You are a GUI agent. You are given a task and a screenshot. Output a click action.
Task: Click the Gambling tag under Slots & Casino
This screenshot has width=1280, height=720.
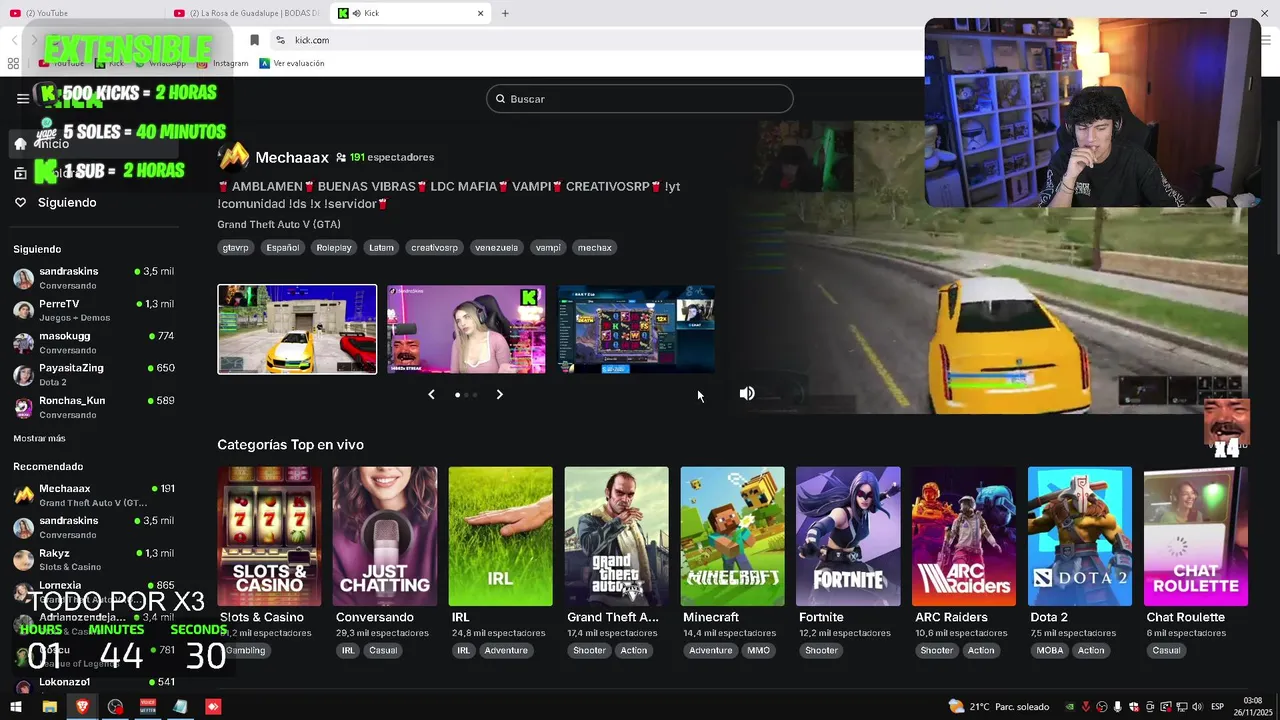click(245, 650)
